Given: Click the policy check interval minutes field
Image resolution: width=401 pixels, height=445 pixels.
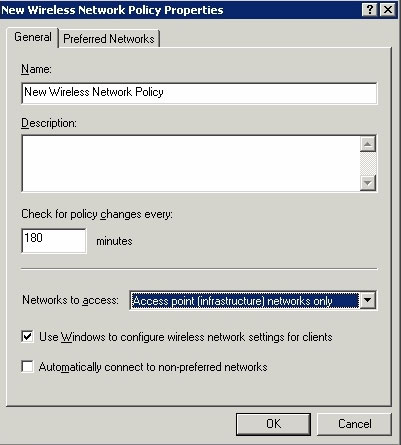Looking at the screenshot, I should pos(54,241).
